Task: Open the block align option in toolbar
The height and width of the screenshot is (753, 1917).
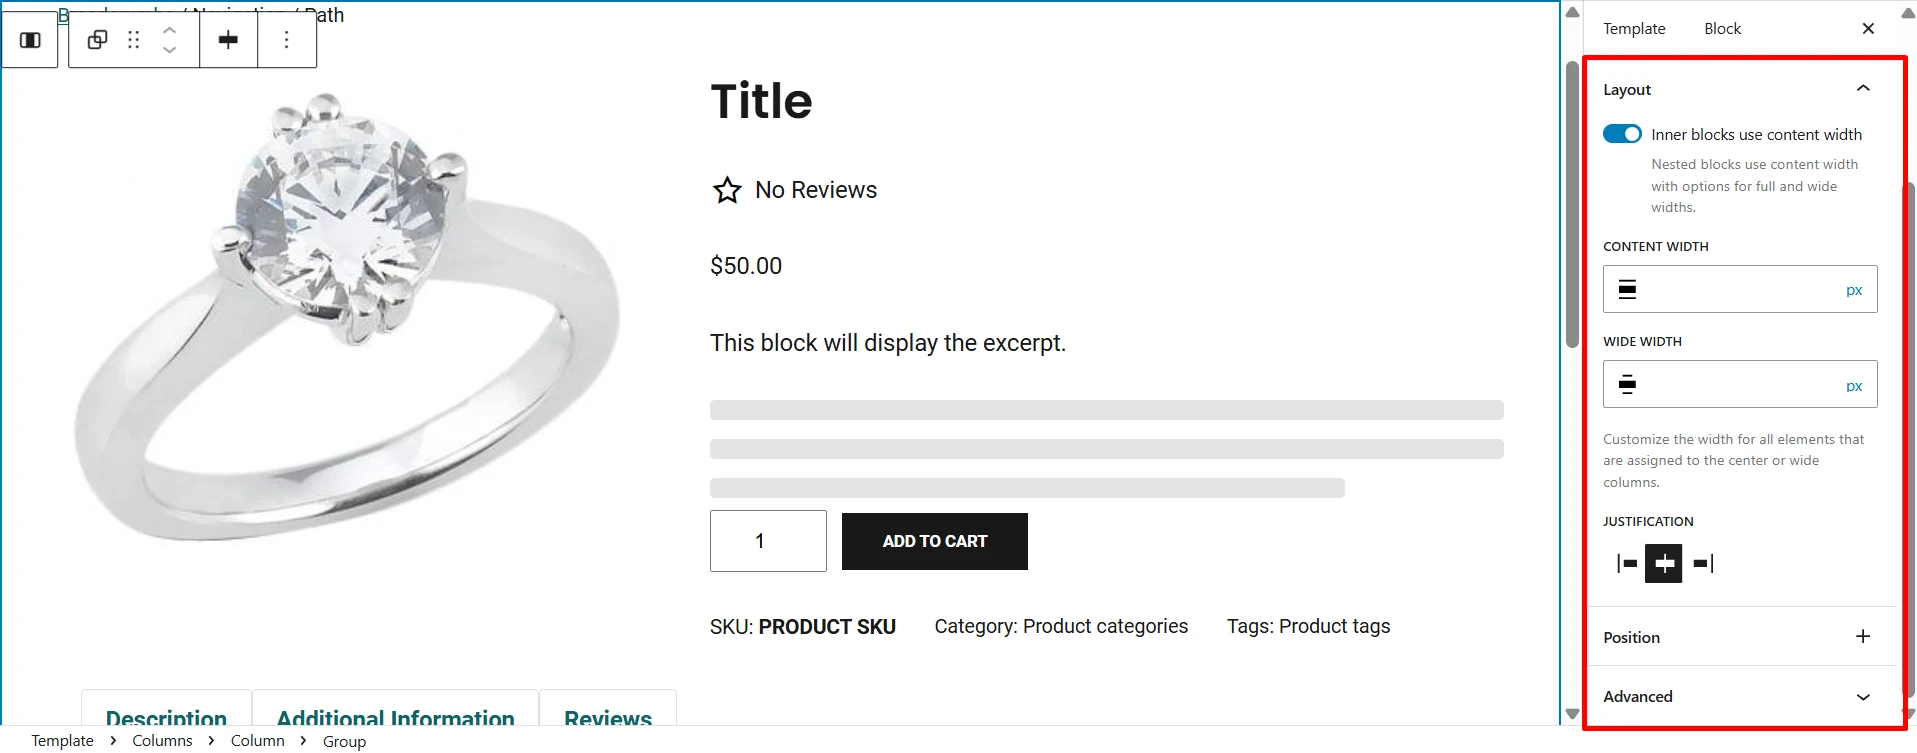Action: [228, 40]
